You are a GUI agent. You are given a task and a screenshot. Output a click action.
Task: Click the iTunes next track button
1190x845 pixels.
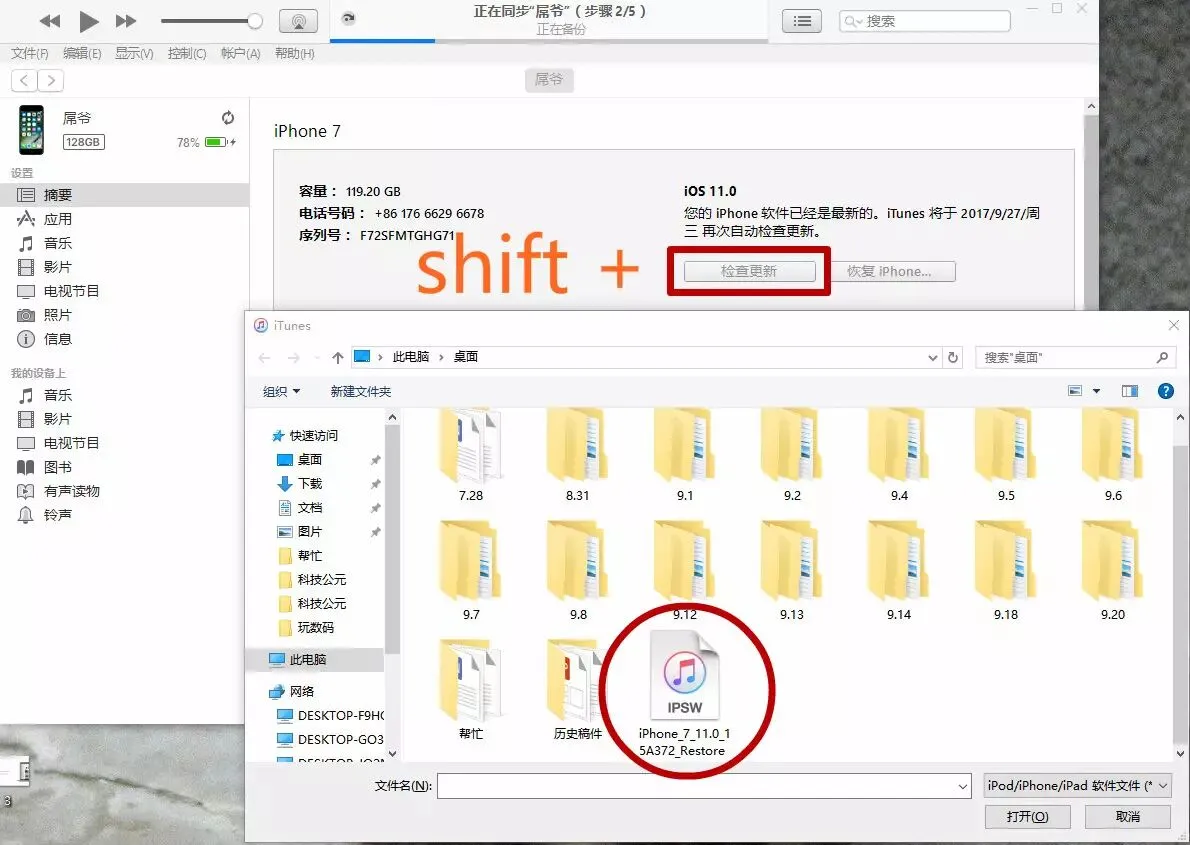(126, 21)
